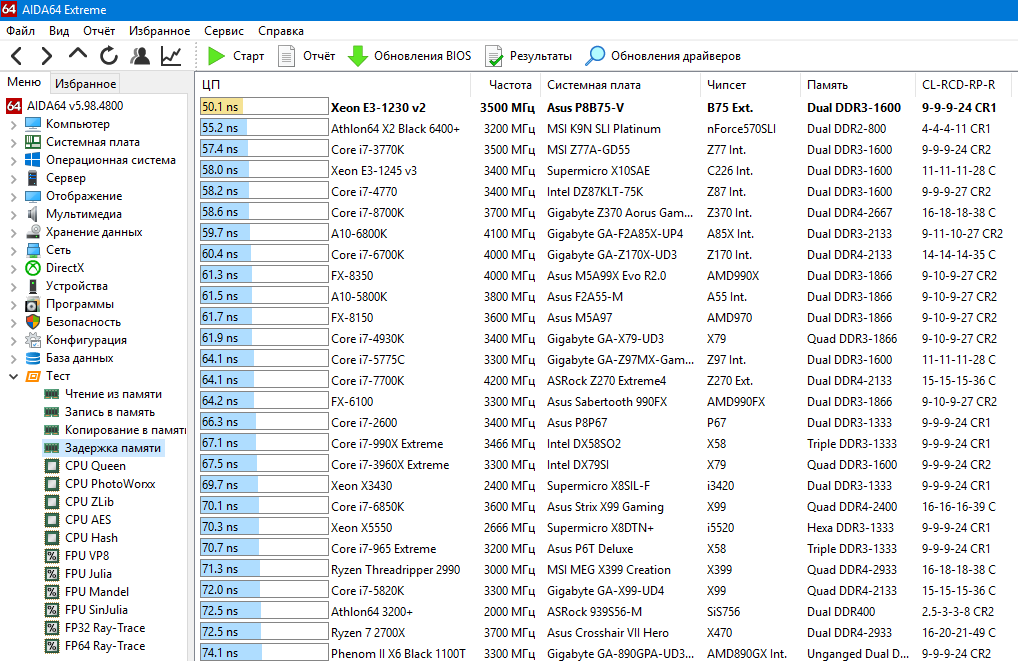Select the CPU Queen benchmark
The height and width of the screenshot is (661, 1018).
[x=85, y=466]
